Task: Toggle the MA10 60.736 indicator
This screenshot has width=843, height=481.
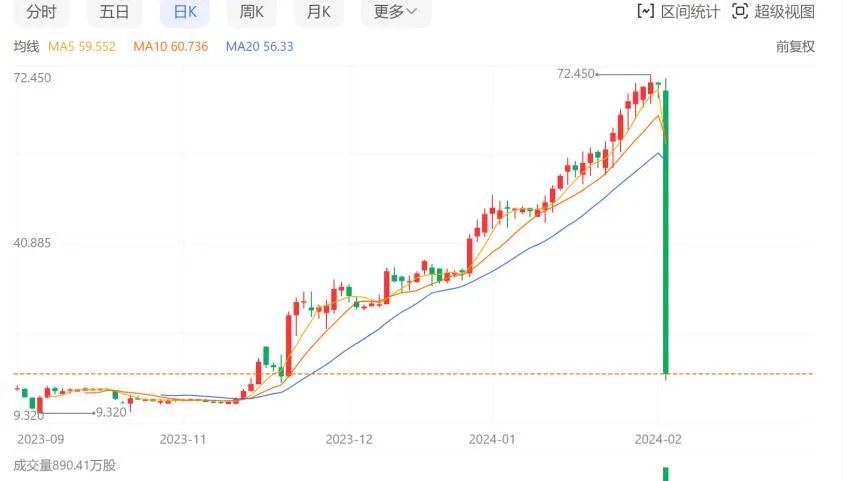Action: (170, 46)
